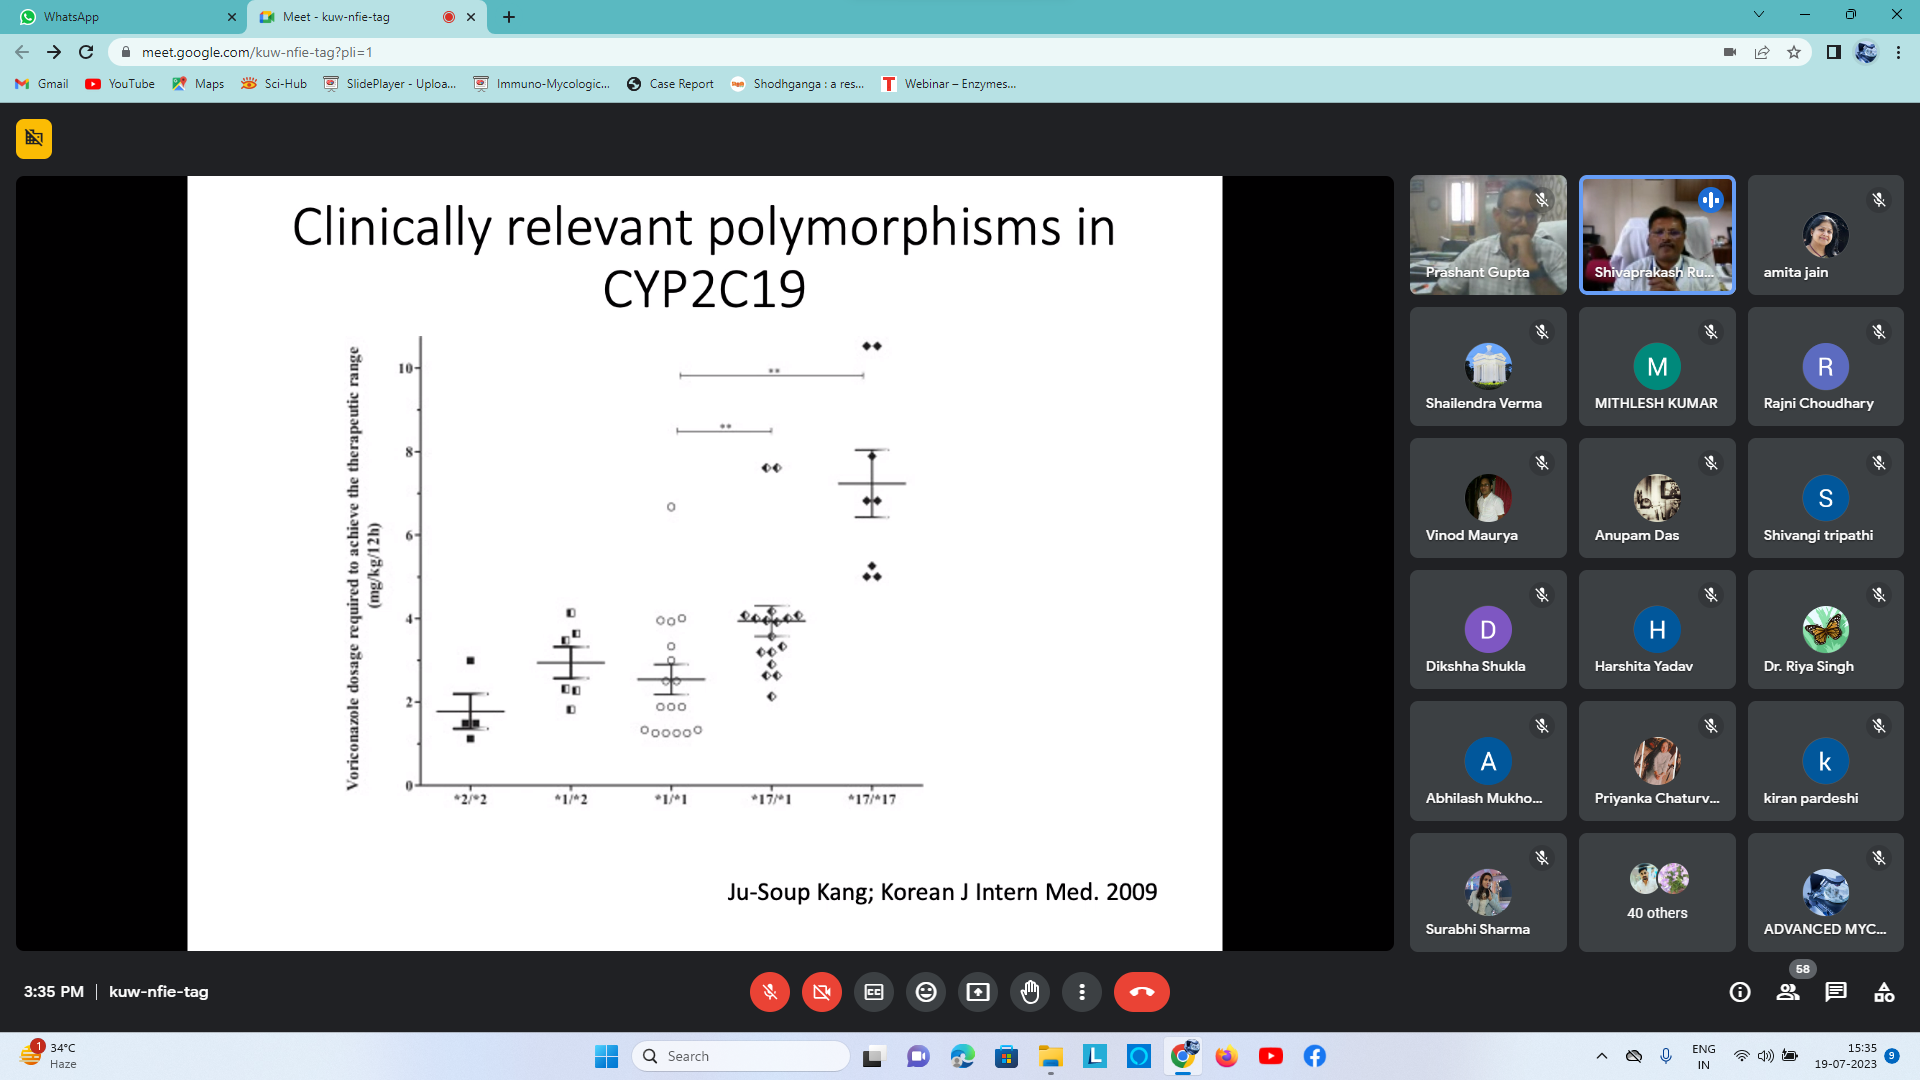This screenshot has width=1920, height=1080.
Task: Click the red leave call button
Action: tap(1141, 992)
